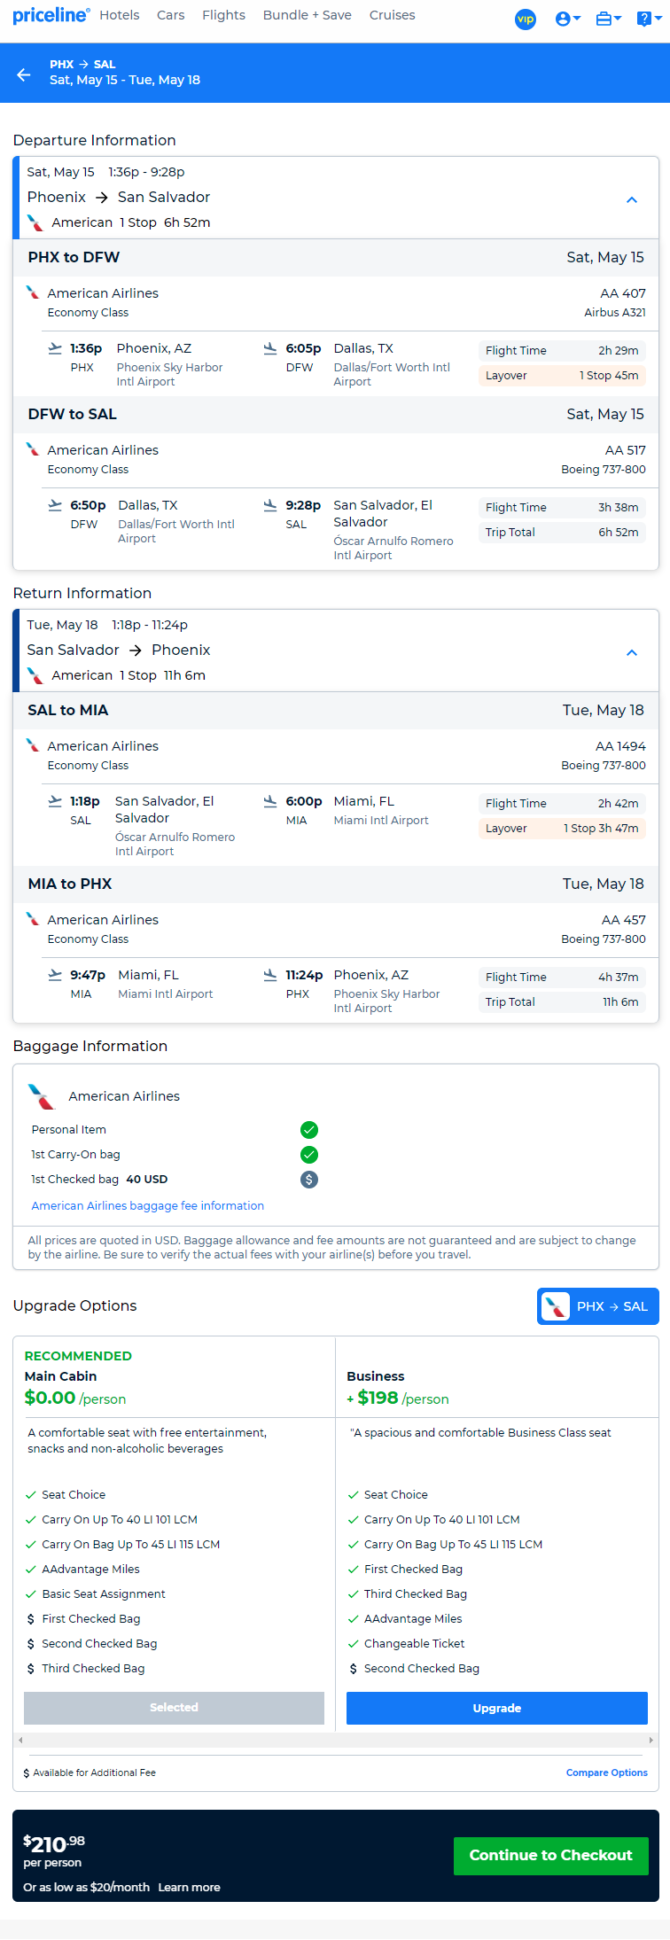Click the priceline logo

51,15
